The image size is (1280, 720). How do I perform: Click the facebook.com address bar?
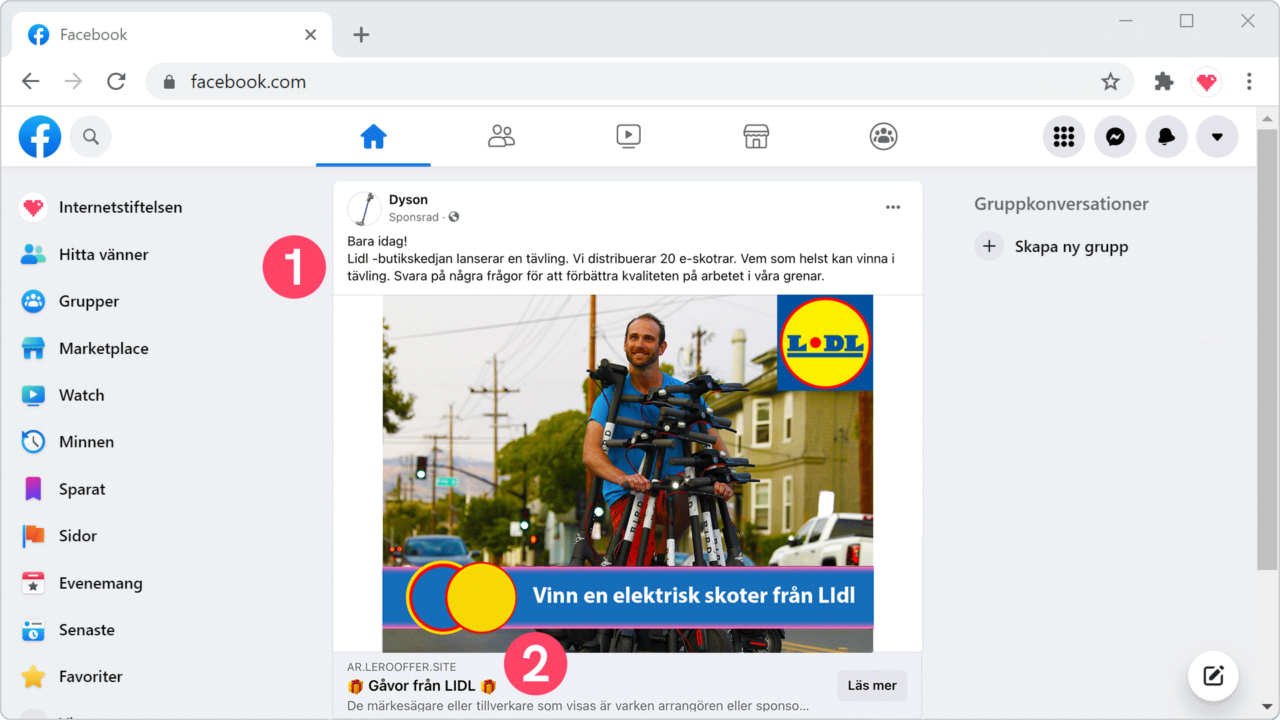pos(640,82)
